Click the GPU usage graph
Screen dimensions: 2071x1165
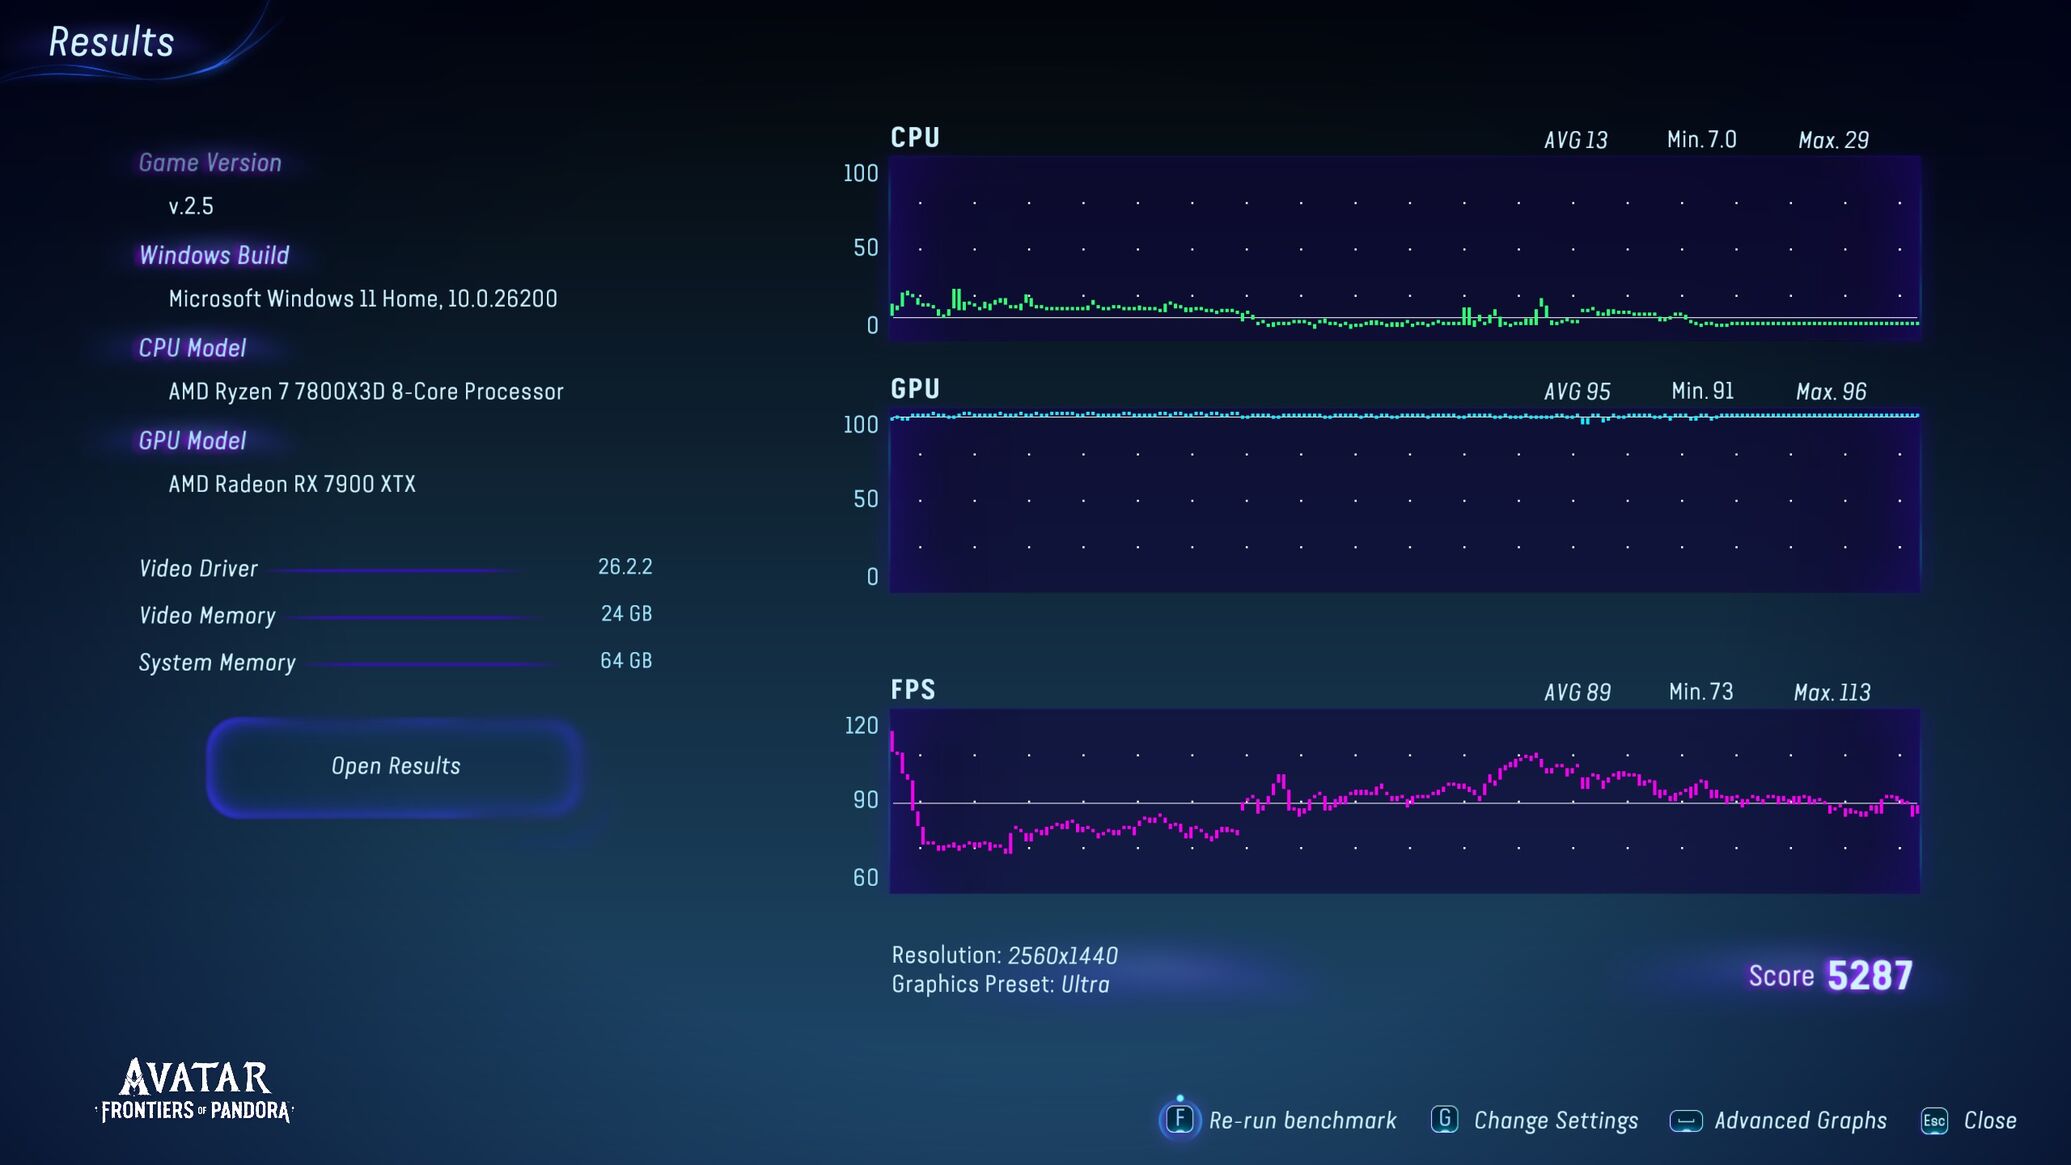(x=1404, y=500)
